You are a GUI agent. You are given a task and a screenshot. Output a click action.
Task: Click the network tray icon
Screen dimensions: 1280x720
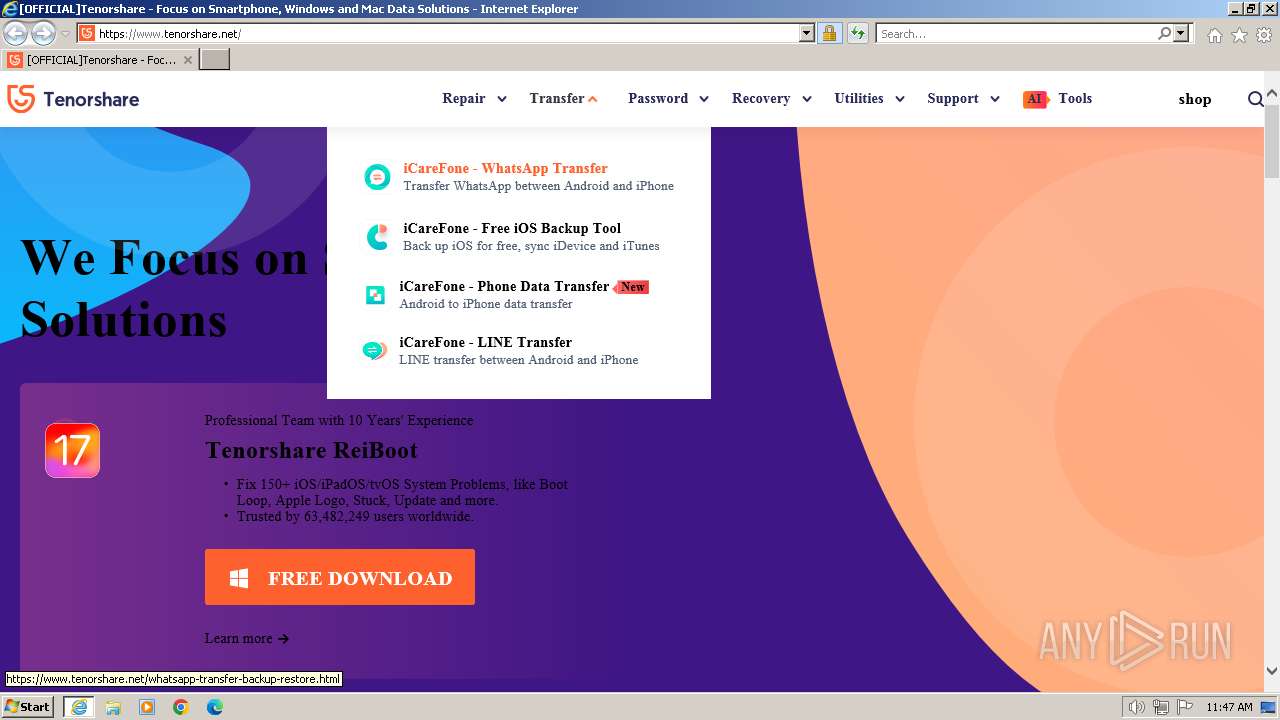tap(1160, 707)
